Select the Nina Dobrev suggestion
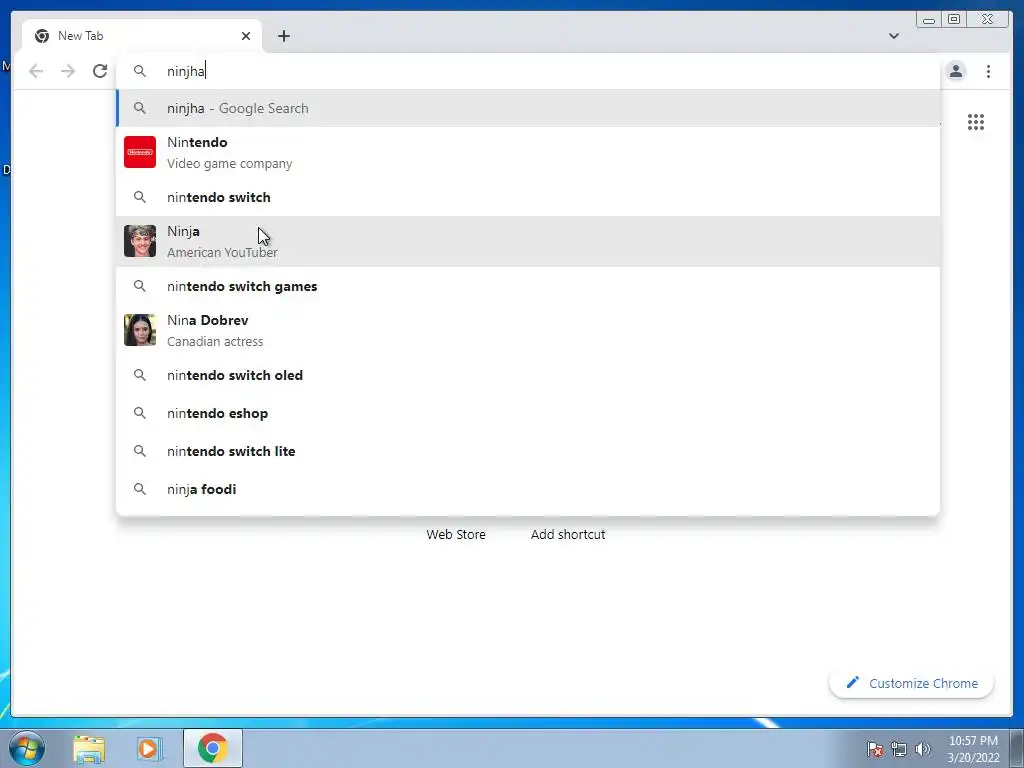 coord(528,330)
